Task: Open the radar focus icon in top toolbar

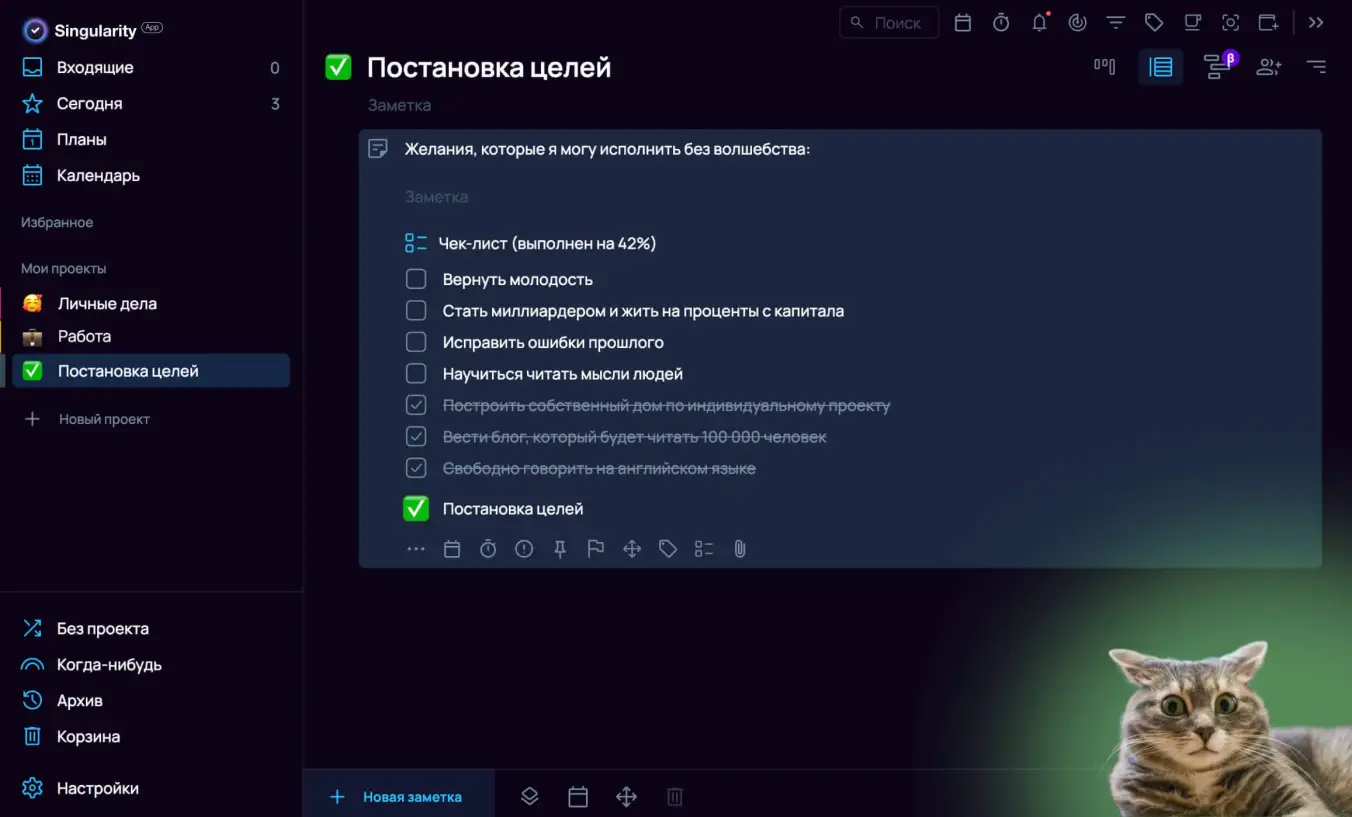Action: tap(1078, 22)
